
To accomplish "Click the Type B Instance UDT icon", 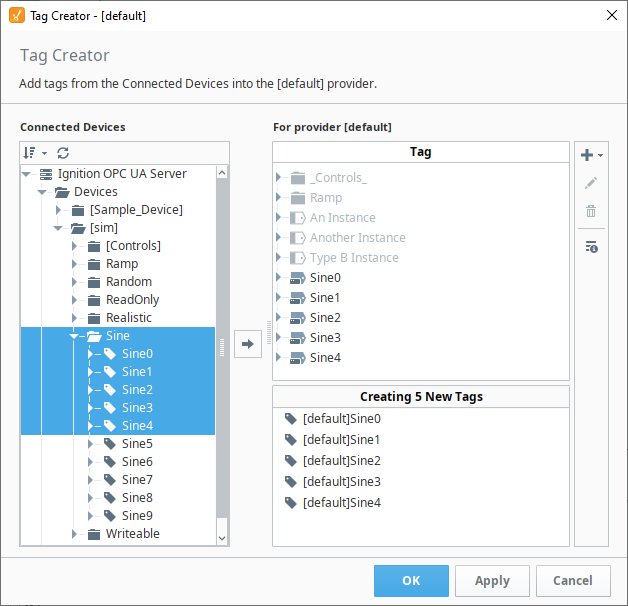I will pos(298,258).
